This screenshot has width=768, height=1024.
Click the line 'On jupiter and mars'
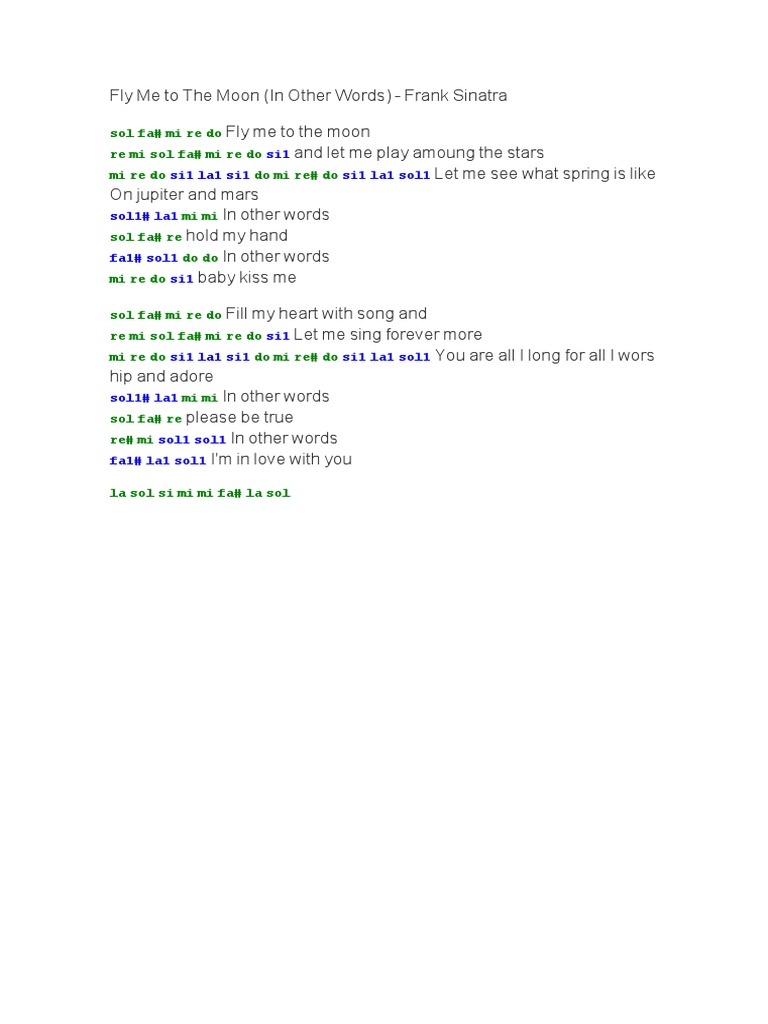[184, 195]
